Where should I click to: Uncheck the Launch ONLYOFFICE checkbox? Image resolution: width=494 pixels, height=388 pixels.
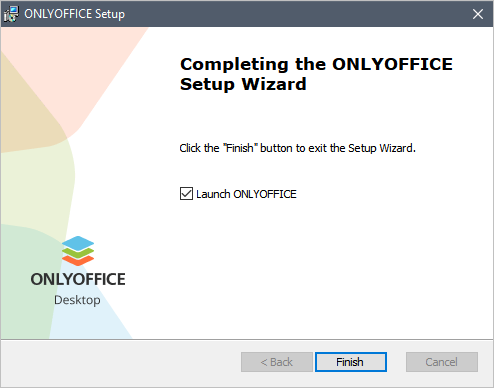click(x=186, y=194)
